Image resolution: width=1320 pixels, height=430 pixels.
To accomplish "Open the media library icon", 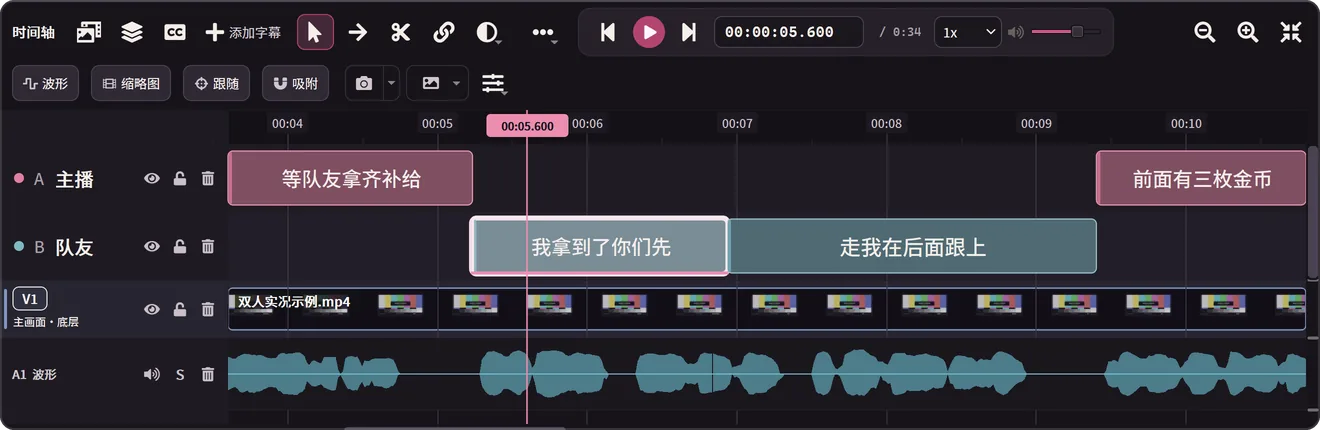I will coord(89,32).
